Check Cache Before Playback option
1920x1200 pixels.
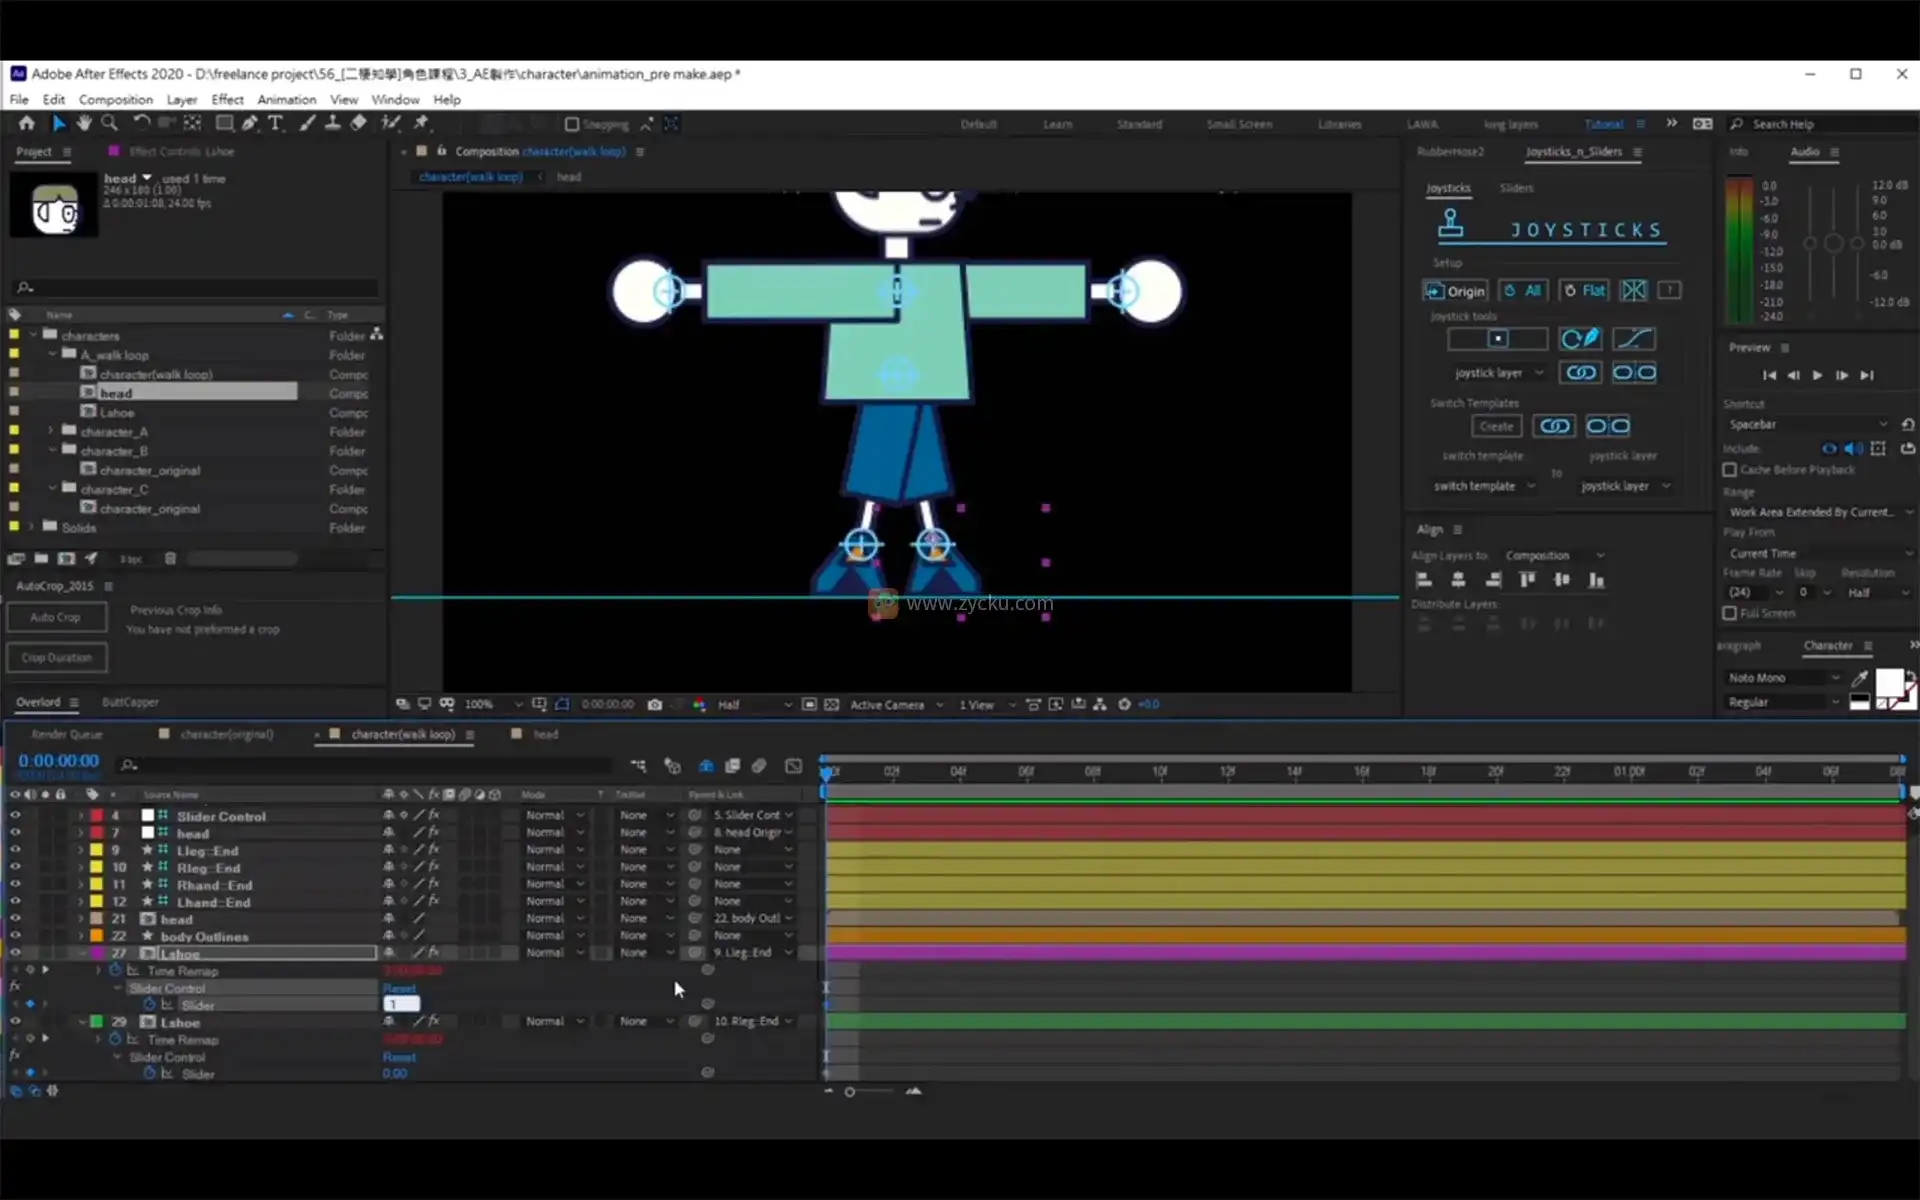click(1729, 469)
